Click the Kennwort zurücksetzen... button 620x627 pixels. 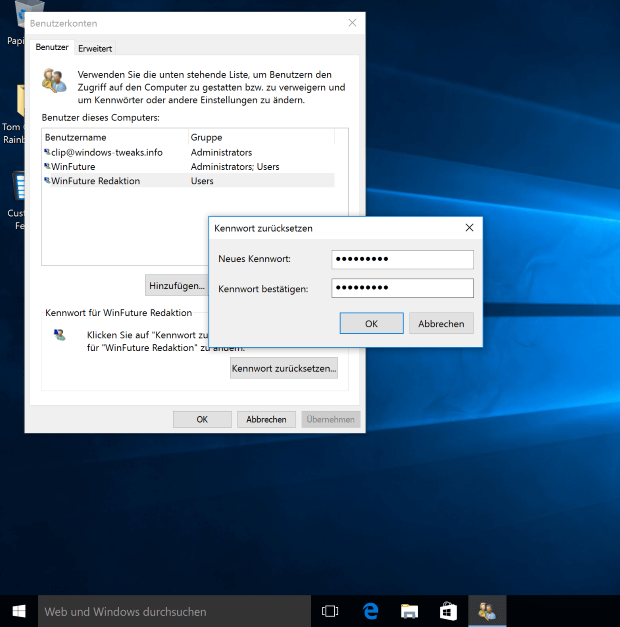click(284, 368)
